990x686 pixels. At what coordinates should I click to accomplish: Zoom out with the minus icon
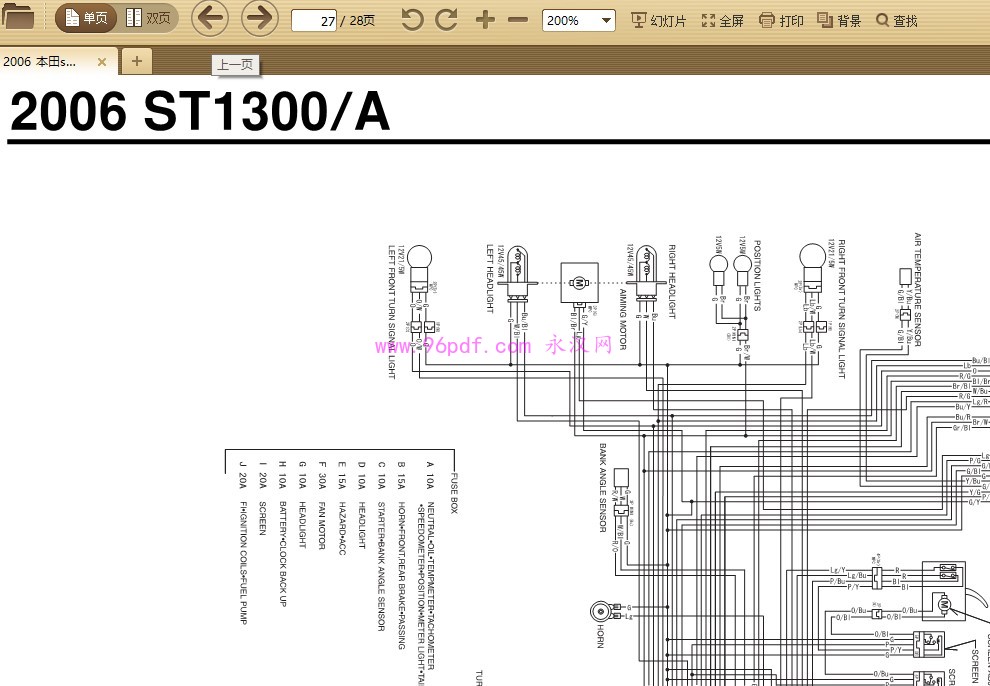pyautogui.click(x=518, y=20)
